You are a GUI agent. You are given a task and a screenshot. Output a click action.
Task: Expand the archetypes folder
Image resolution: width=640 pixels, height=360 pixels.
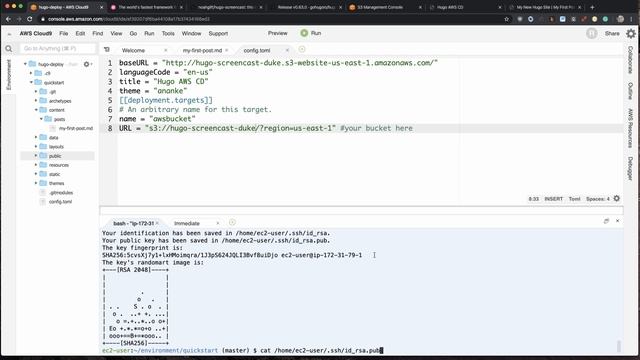point(36,100)
